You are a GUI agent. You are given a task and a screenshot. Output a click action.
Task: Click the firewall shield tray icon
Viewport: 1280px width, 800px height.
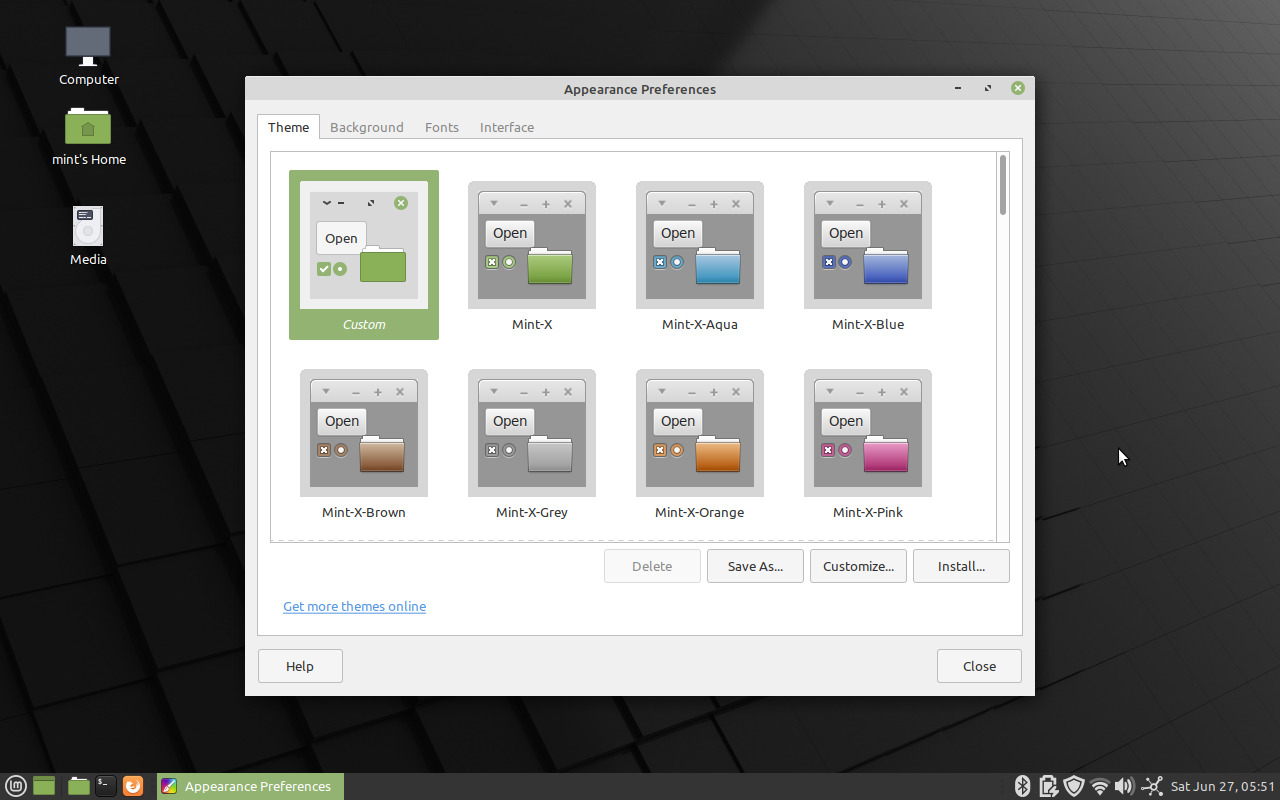pos(1074,786)
